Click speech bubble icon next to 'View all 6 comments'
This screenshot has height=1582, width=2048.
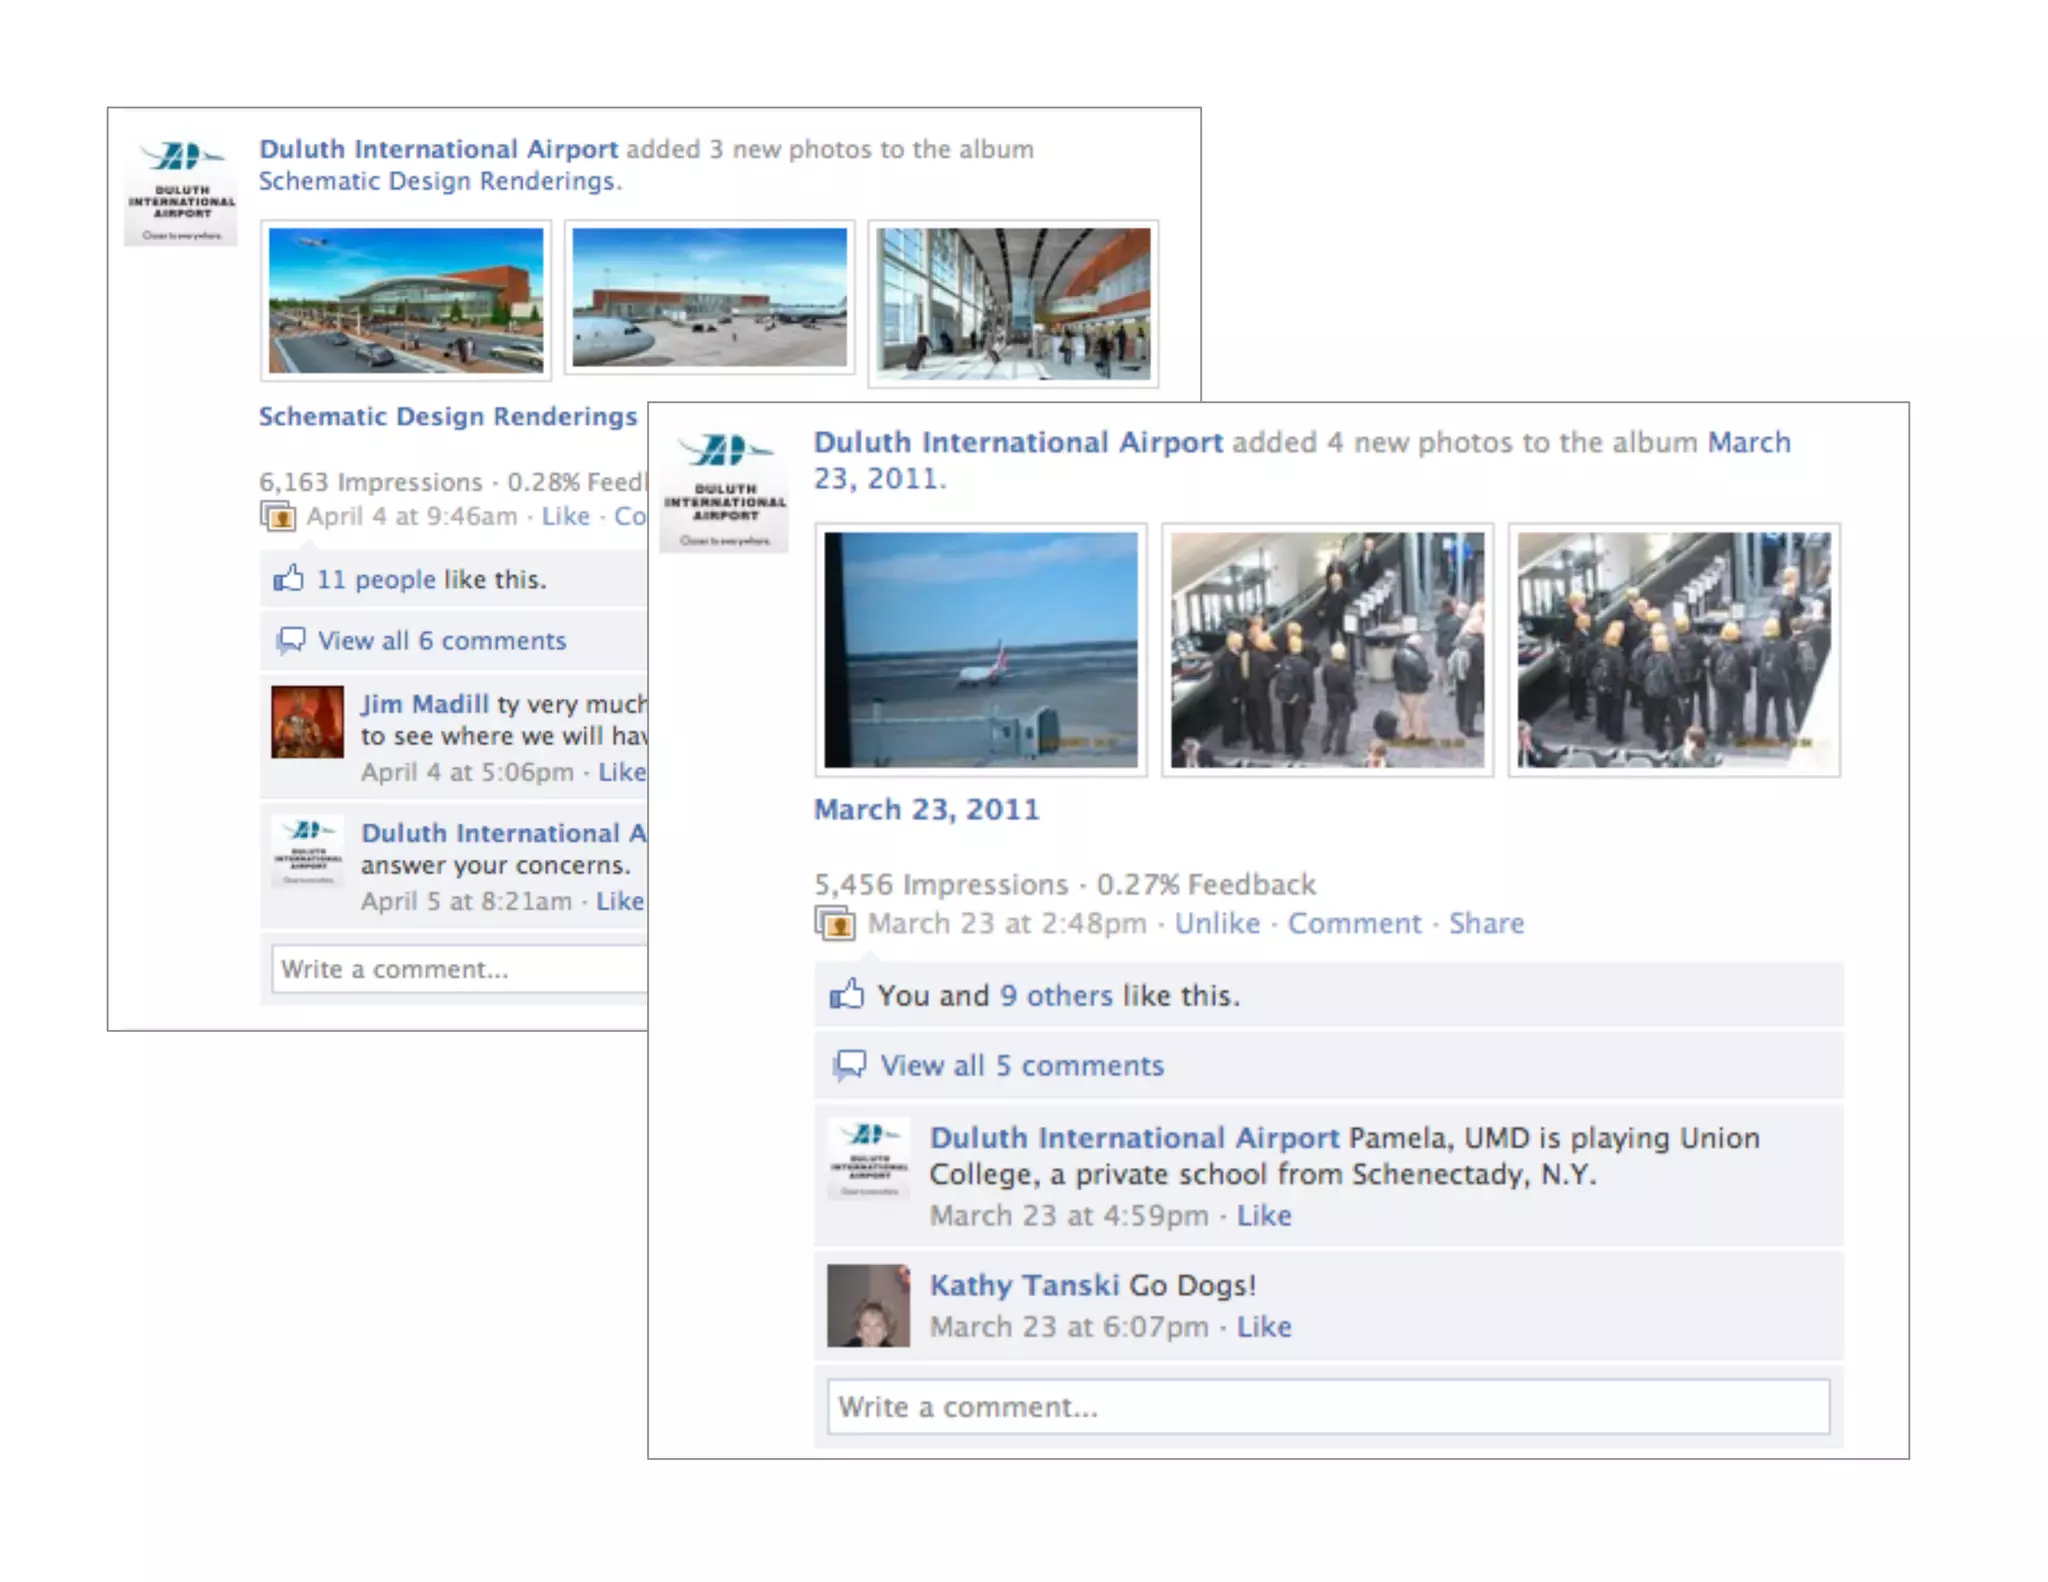291,640
